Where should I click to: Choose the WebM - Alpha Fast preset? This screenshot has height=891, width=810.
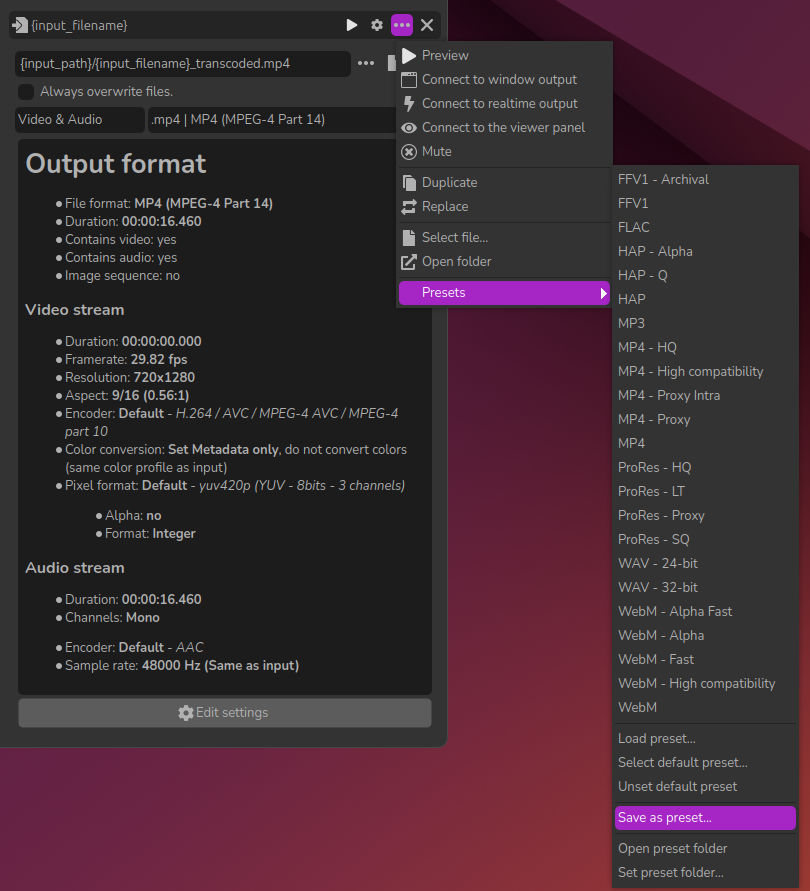pyautogui.click(x=675, y=612)
